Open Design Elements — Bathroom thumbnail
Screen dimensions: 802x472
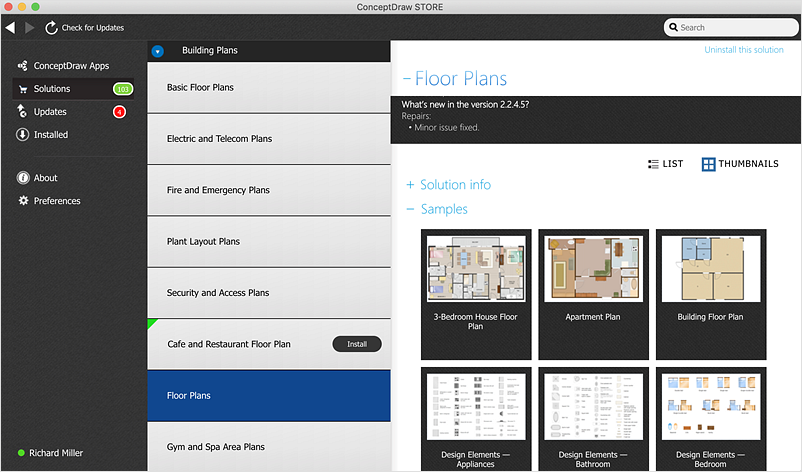tap(593, 419)
